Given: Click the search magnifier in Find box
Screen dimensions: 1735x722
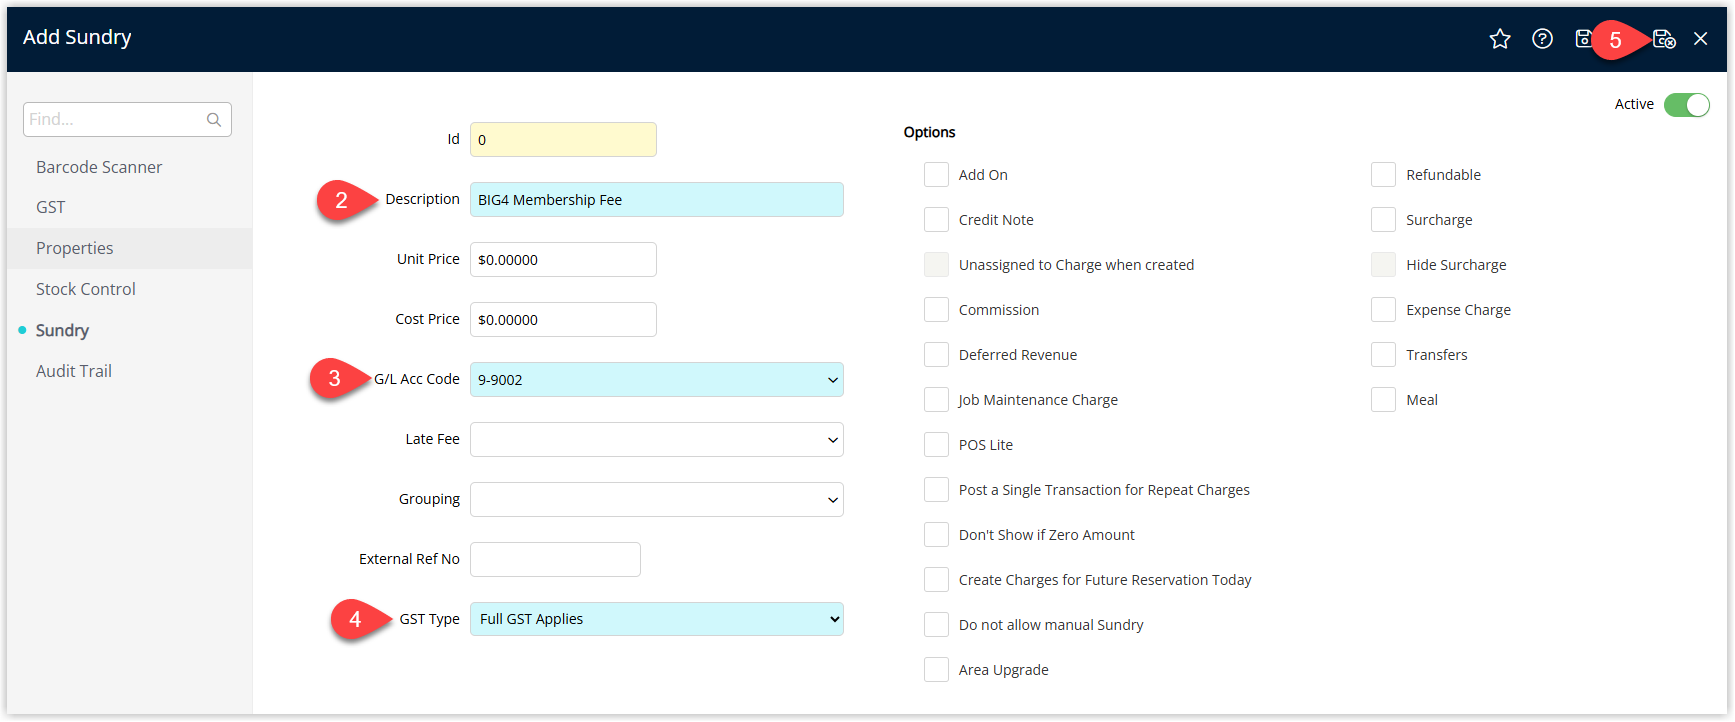Looking at the screenshot, I should (x=214, y=120).
